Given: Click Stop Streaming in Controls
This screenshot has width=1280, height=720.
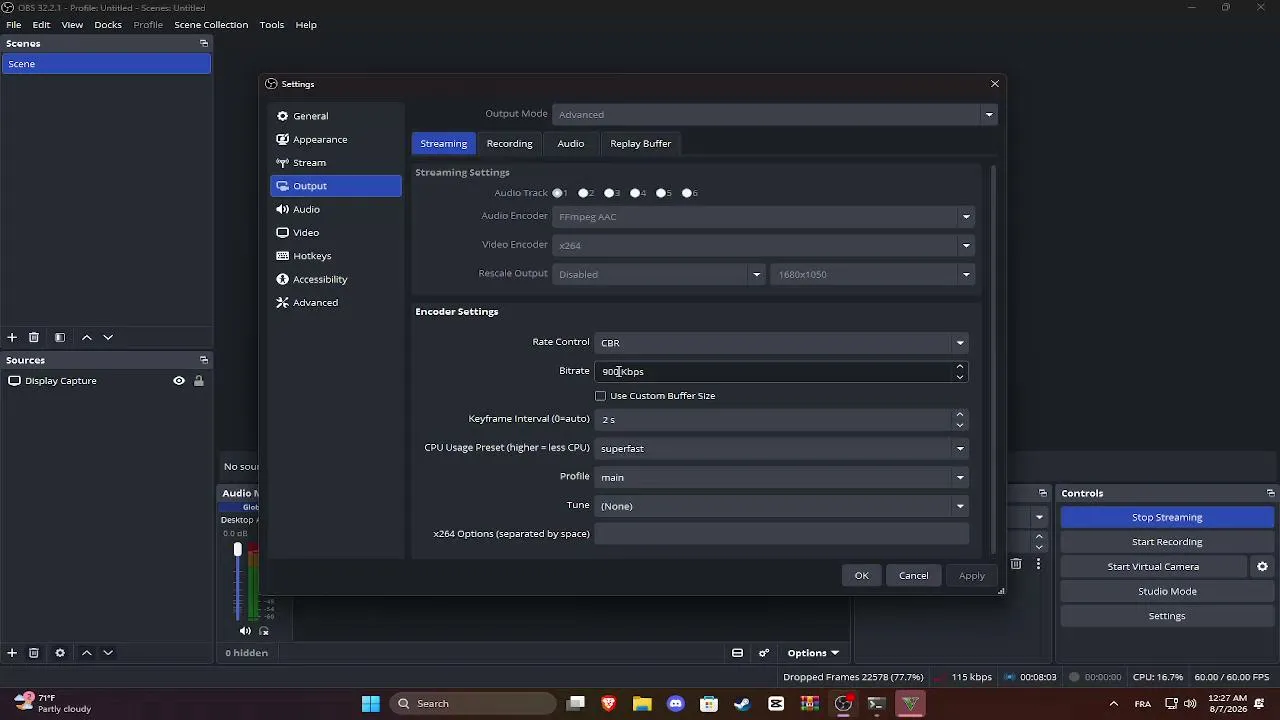Looking at the screenshot, I should (1167, 518).
